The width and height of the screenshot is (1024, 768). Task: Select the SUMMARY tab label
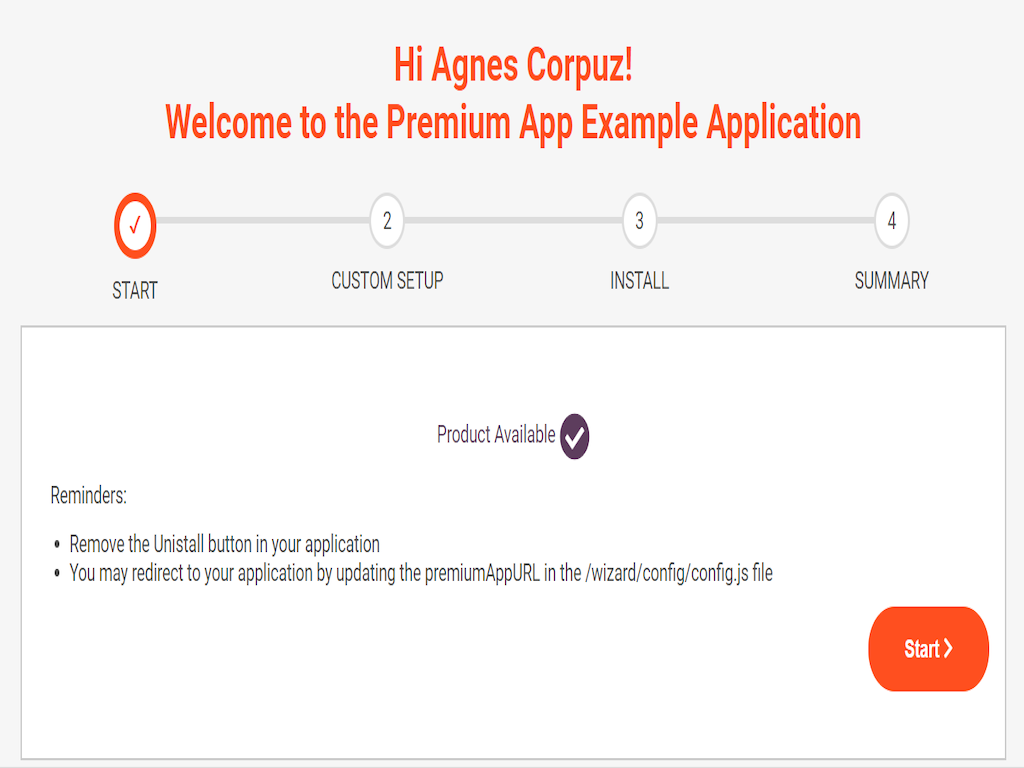point(891,281)
